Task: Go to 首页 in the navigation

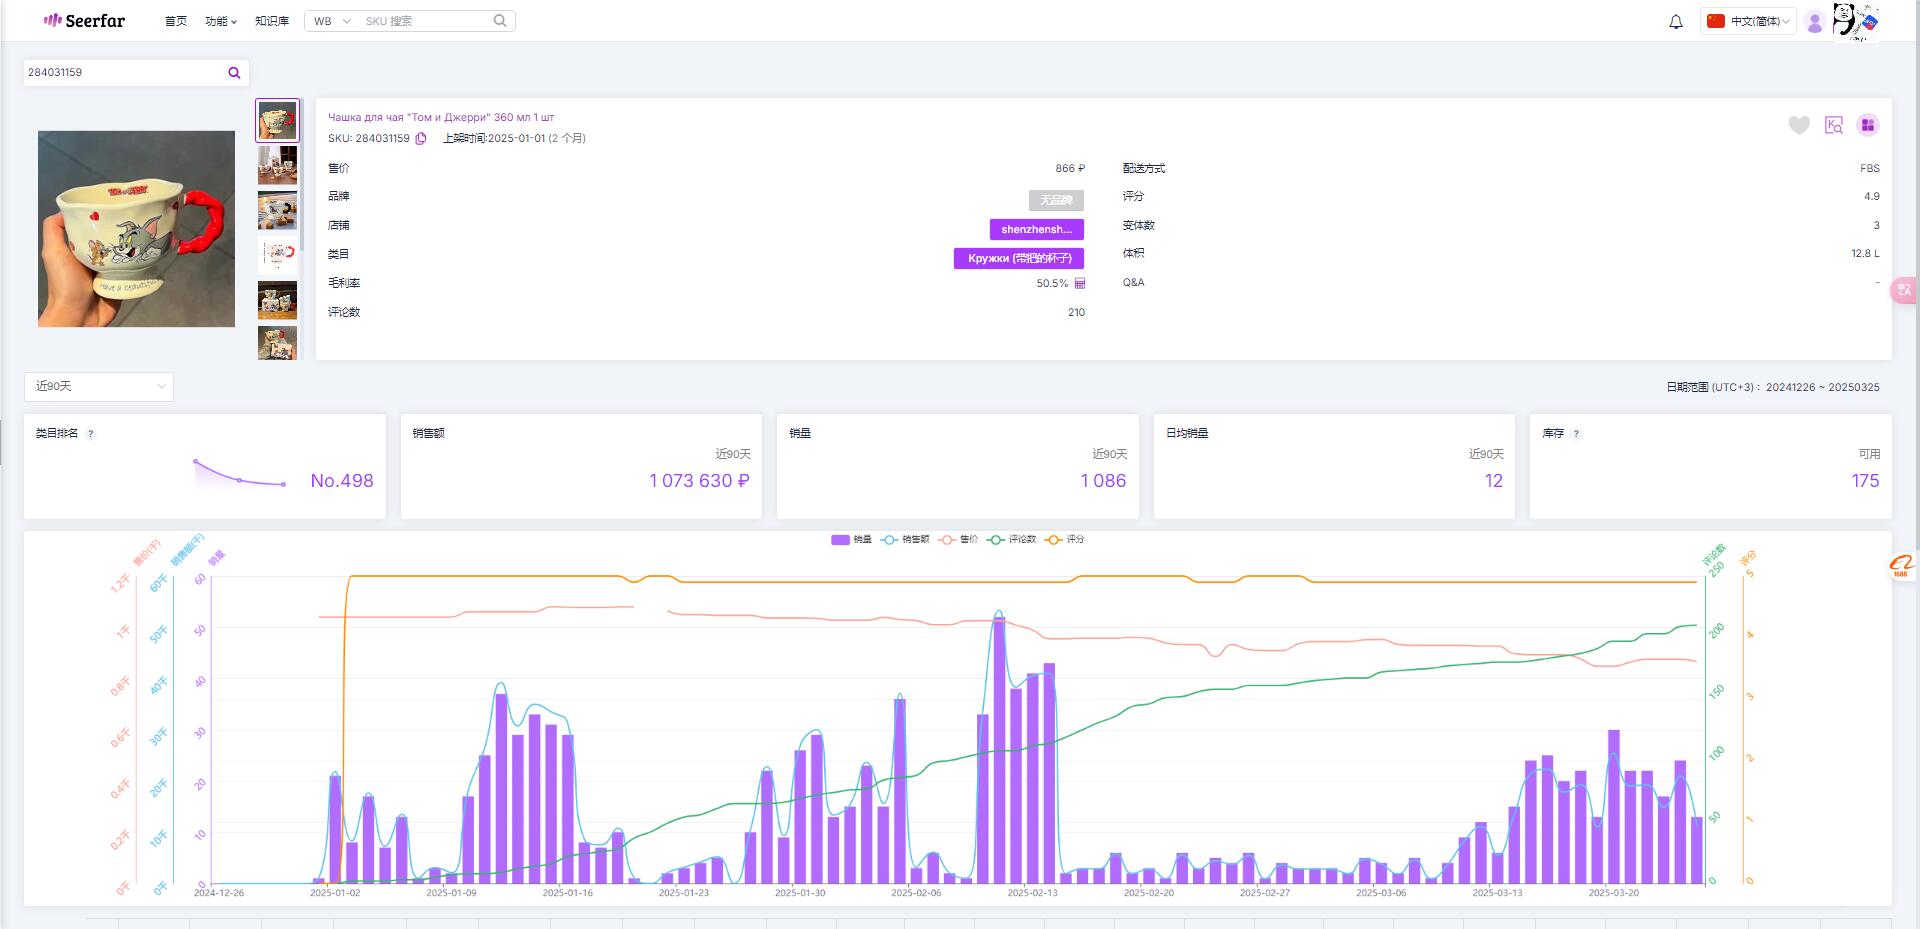Action: (x=176, y=21)
